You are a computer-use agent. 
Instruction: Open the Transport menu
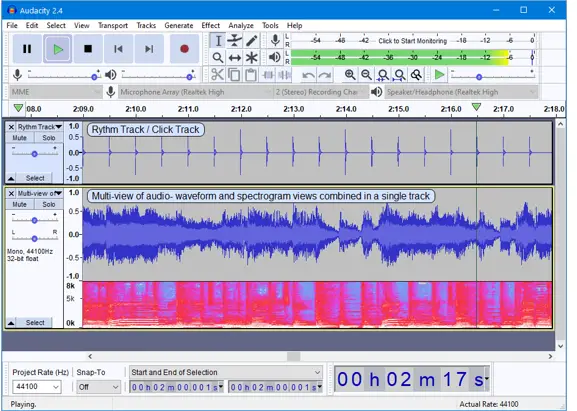tap(113, 25)
